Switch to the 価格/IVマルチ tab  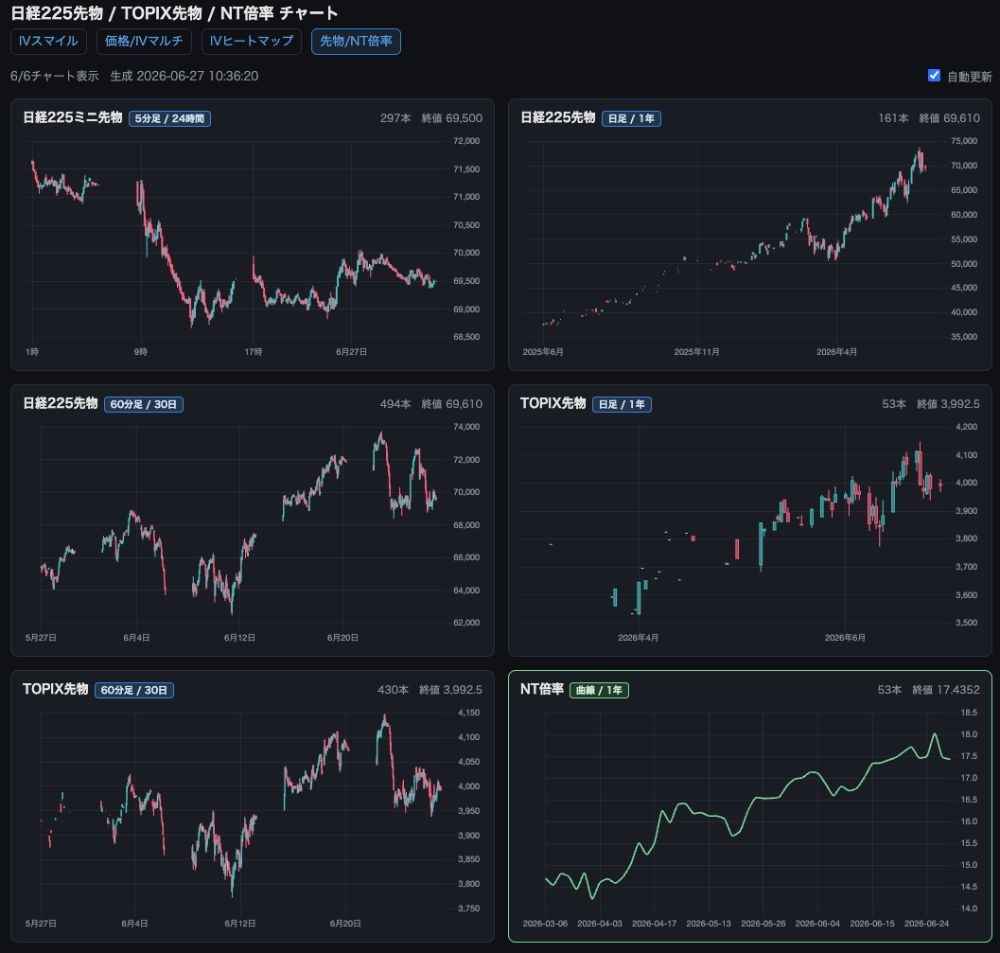pos(144,41)
